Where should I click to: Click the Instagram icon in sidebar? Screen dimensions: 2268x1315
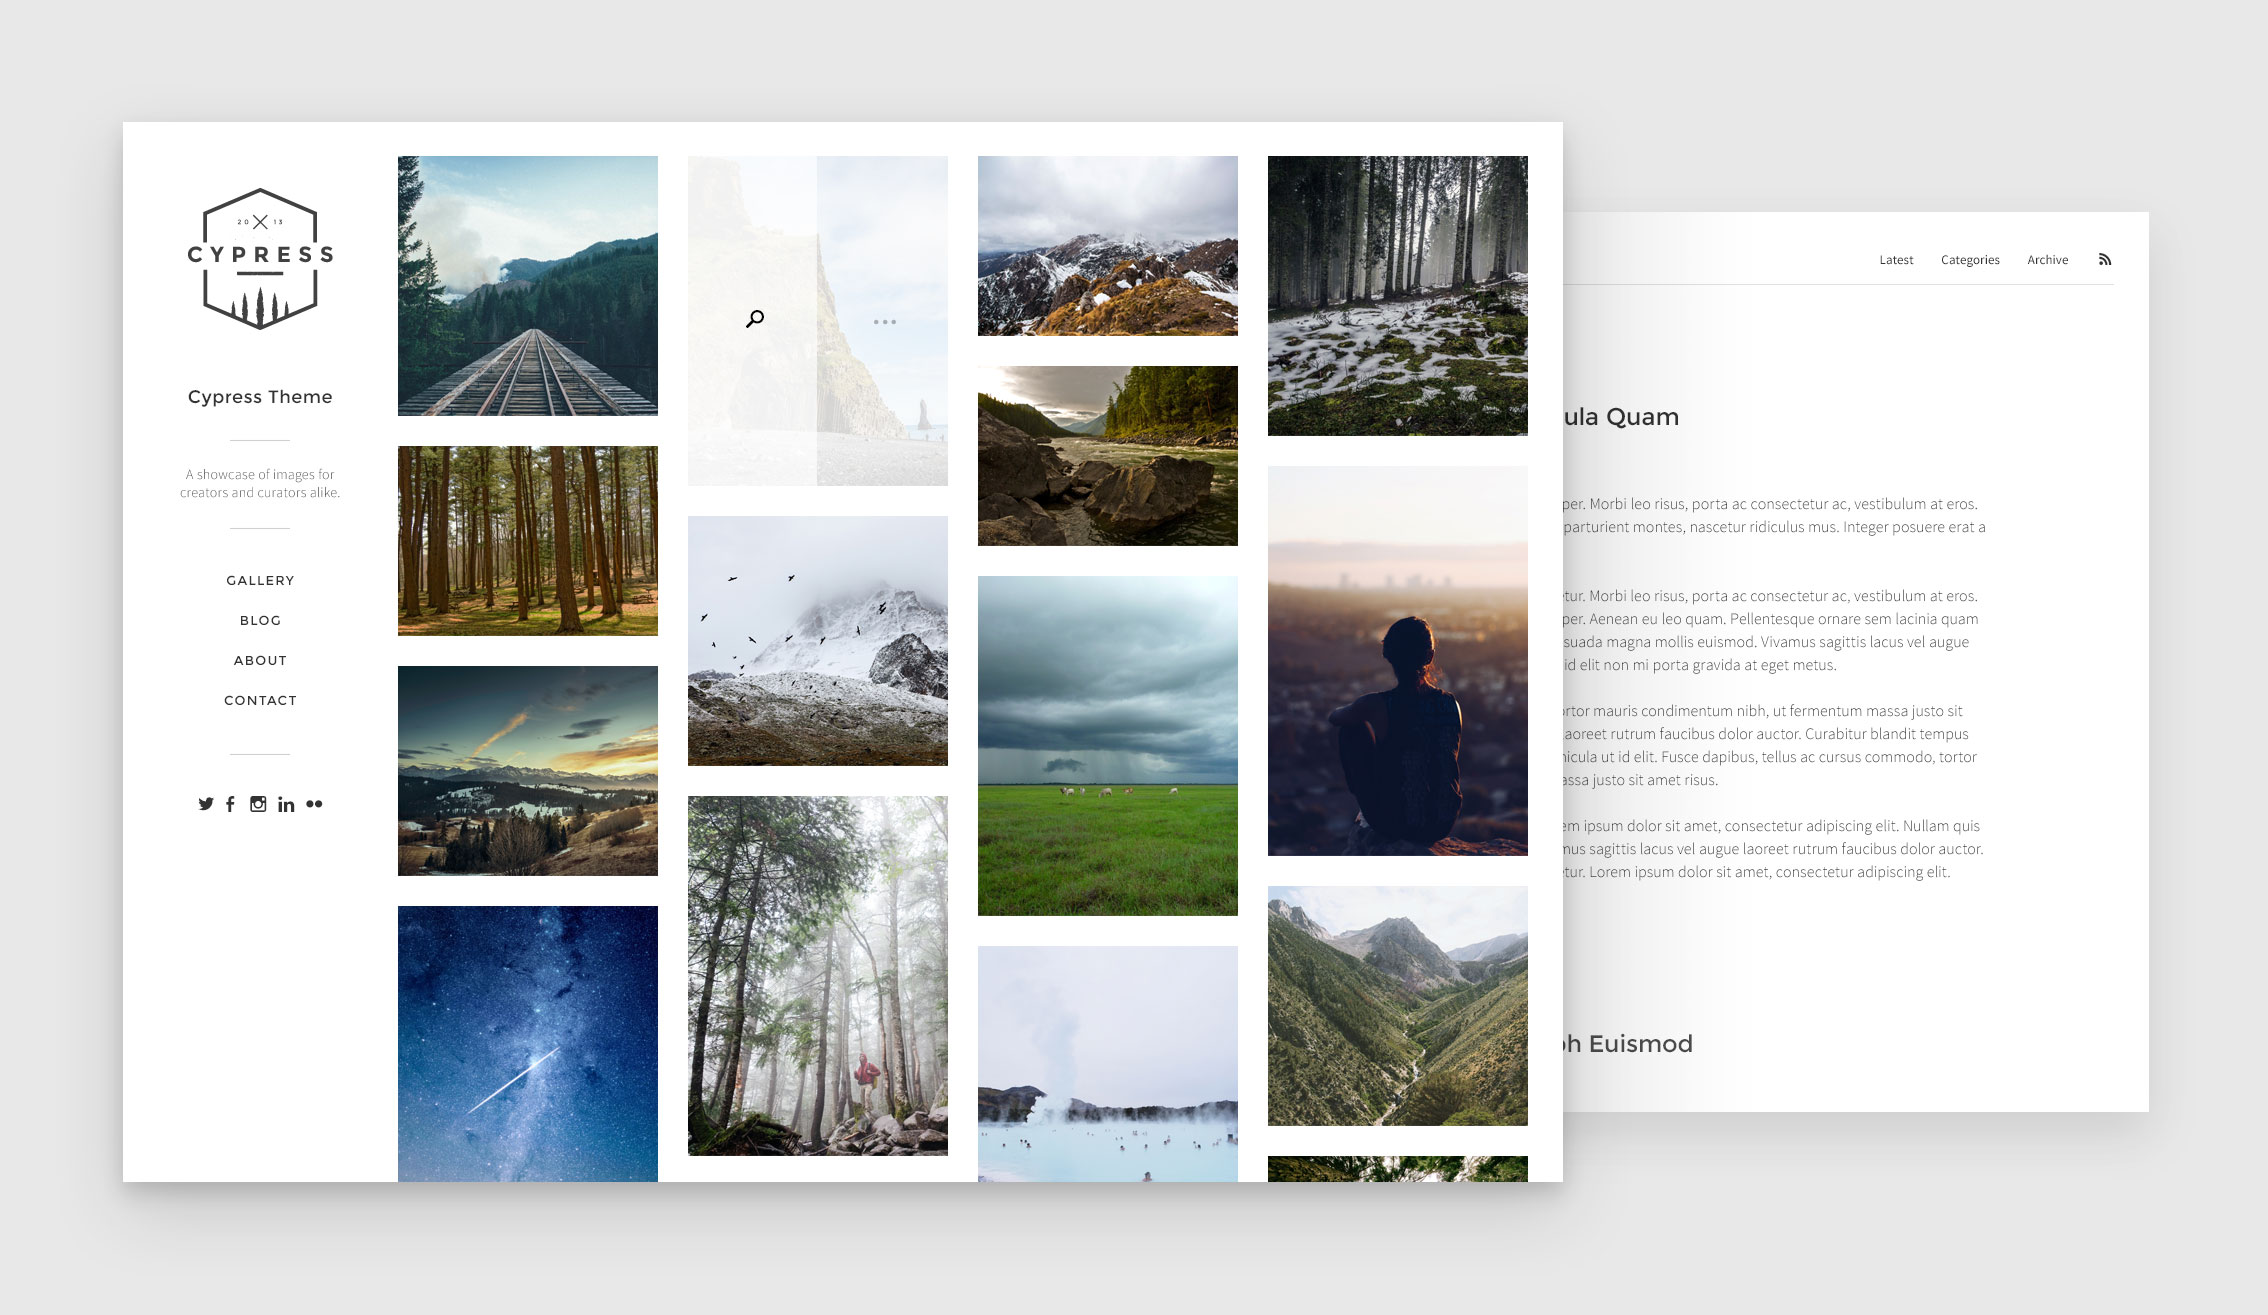258,804
